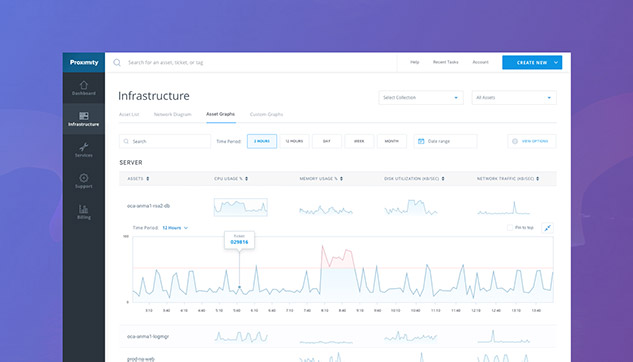Open Recent Tasks in the top bar
This screenshot has height=362, width=633.
tap(446, 62)
